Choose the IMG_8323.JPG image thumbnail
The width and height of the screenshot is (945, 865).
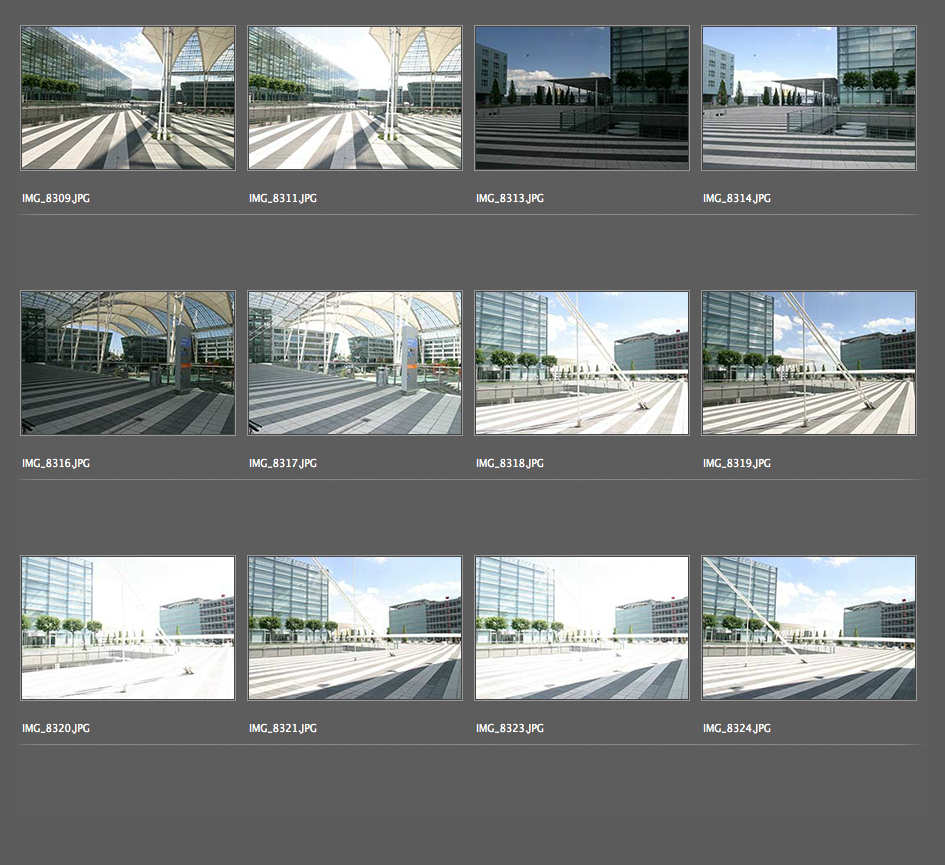tap(582, 628)
